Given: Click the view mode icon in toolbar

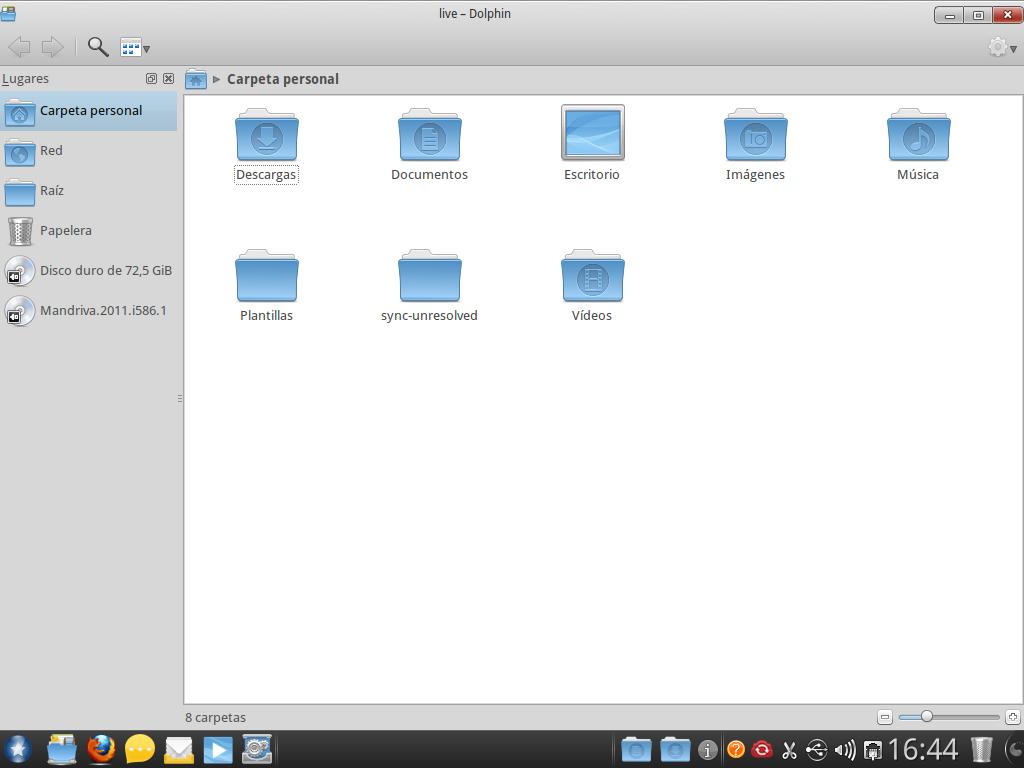Looking at the screenshot, I should click(132, 46).
